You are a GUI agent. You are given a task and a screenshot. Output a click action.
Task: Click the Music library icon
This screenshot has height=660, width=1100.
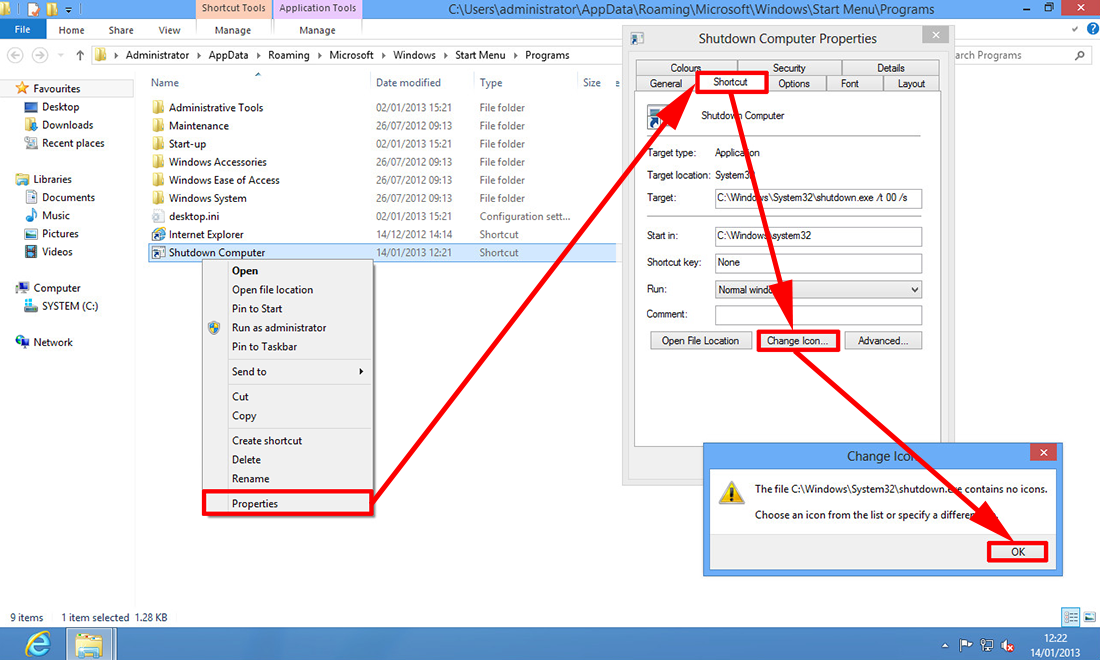(x=31, y=215)
